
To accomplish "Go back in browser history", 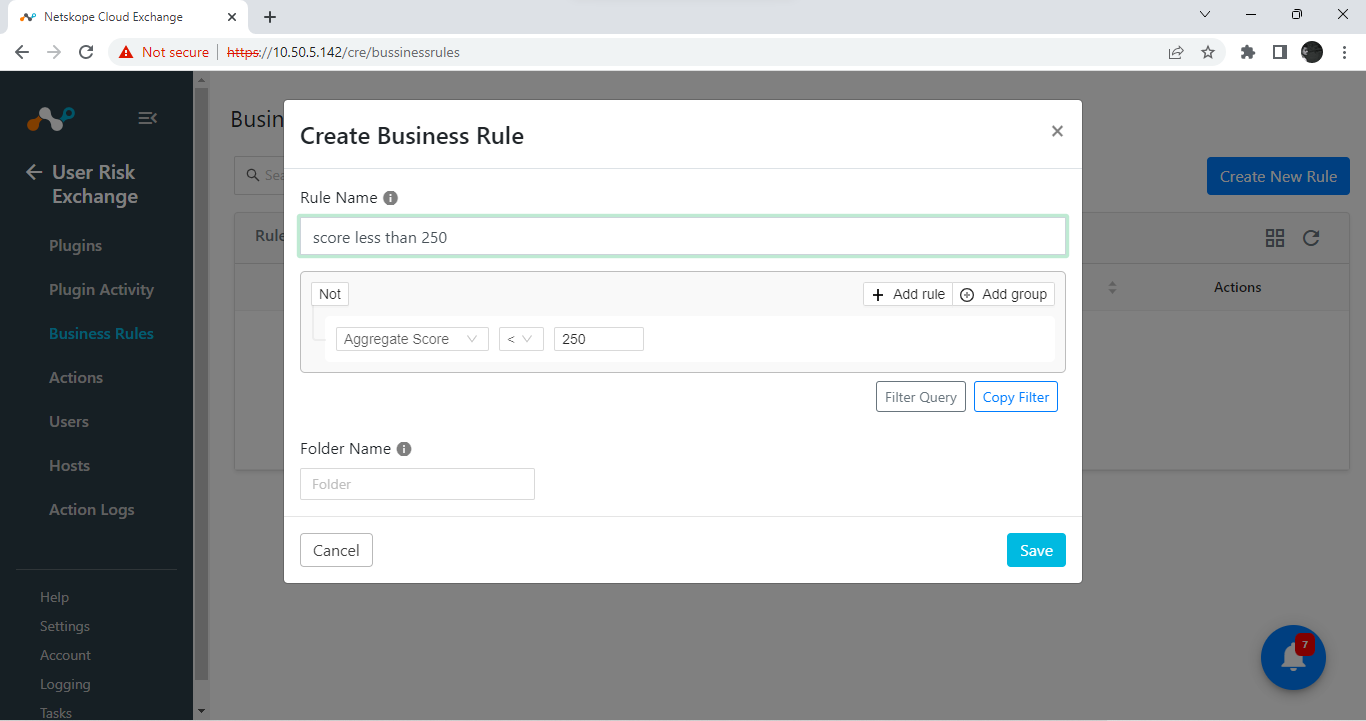I will pyautogui.click(x=22, y=52).
